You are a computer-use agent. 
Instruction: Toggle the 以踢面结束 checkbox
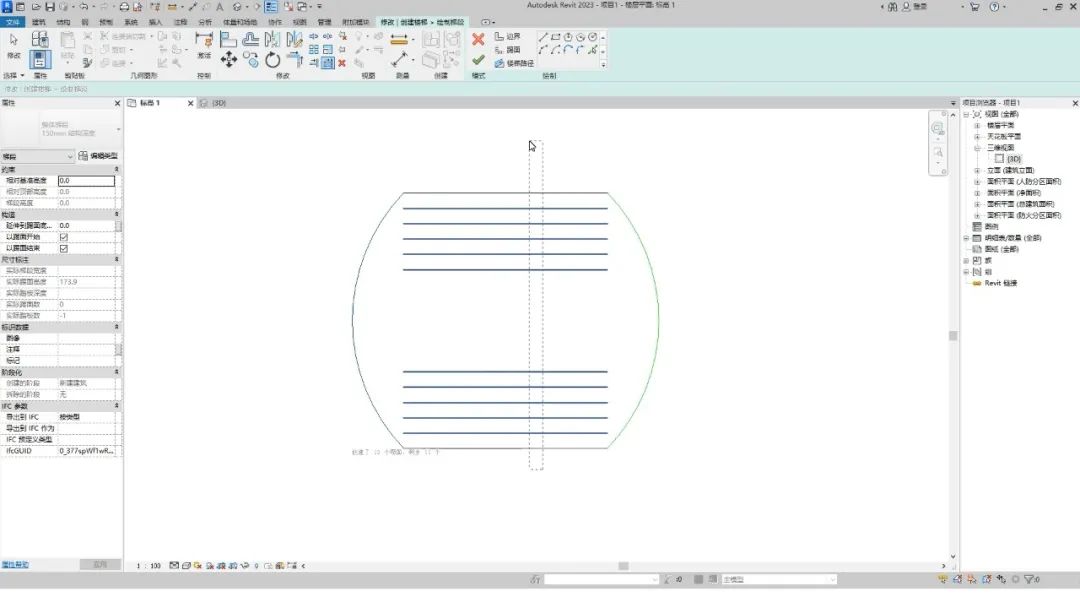[x=63, y=249]
